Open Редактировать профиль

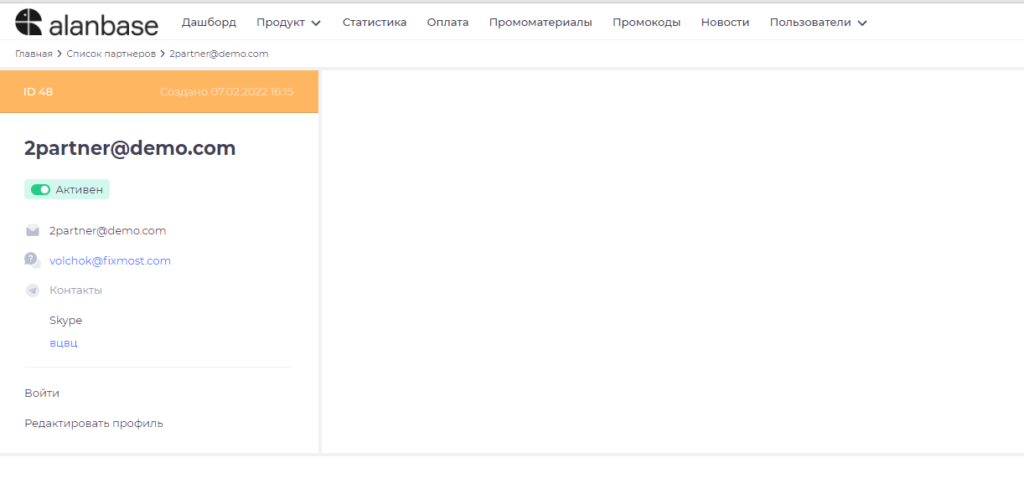point(94,423)
